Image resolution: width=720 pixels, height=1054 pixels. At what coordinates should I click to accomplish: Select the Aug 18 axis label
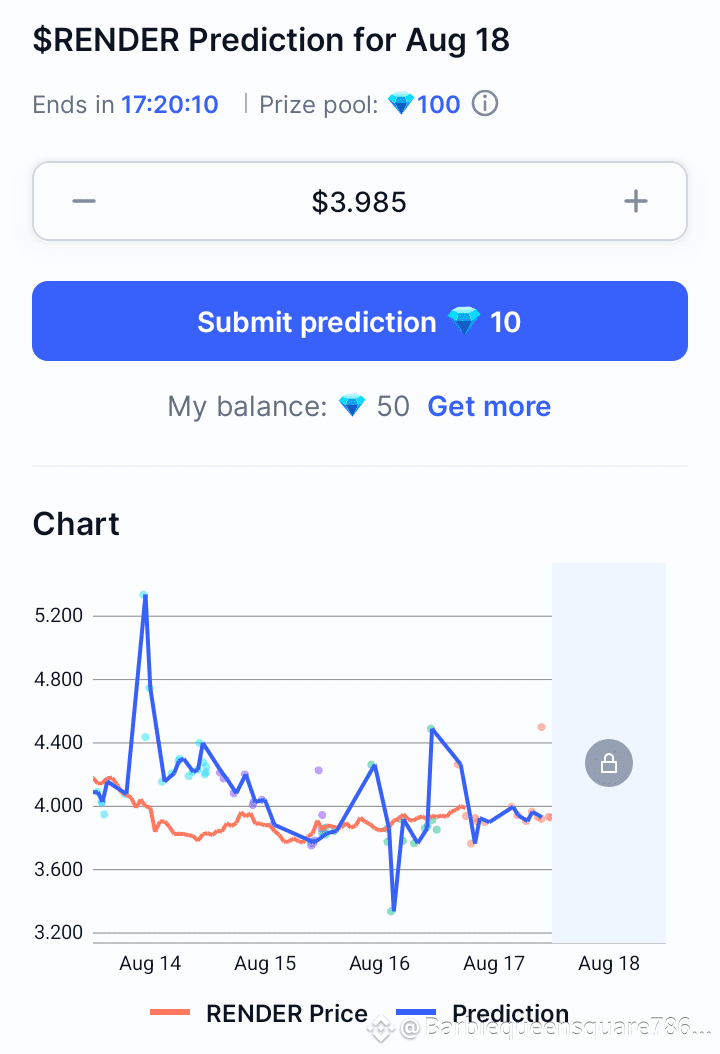[608, 963]
